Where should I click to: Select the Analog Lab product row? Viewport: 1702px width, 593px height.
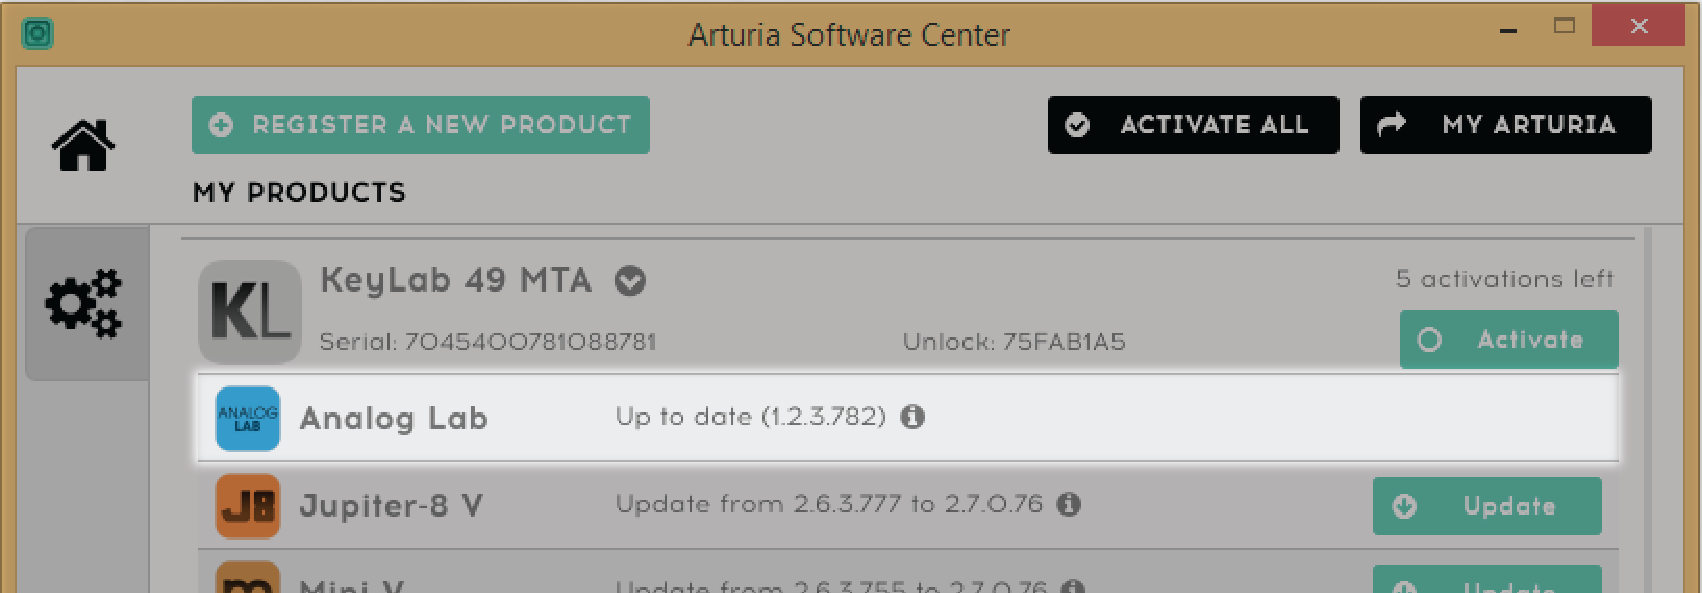tap(908, 418)
